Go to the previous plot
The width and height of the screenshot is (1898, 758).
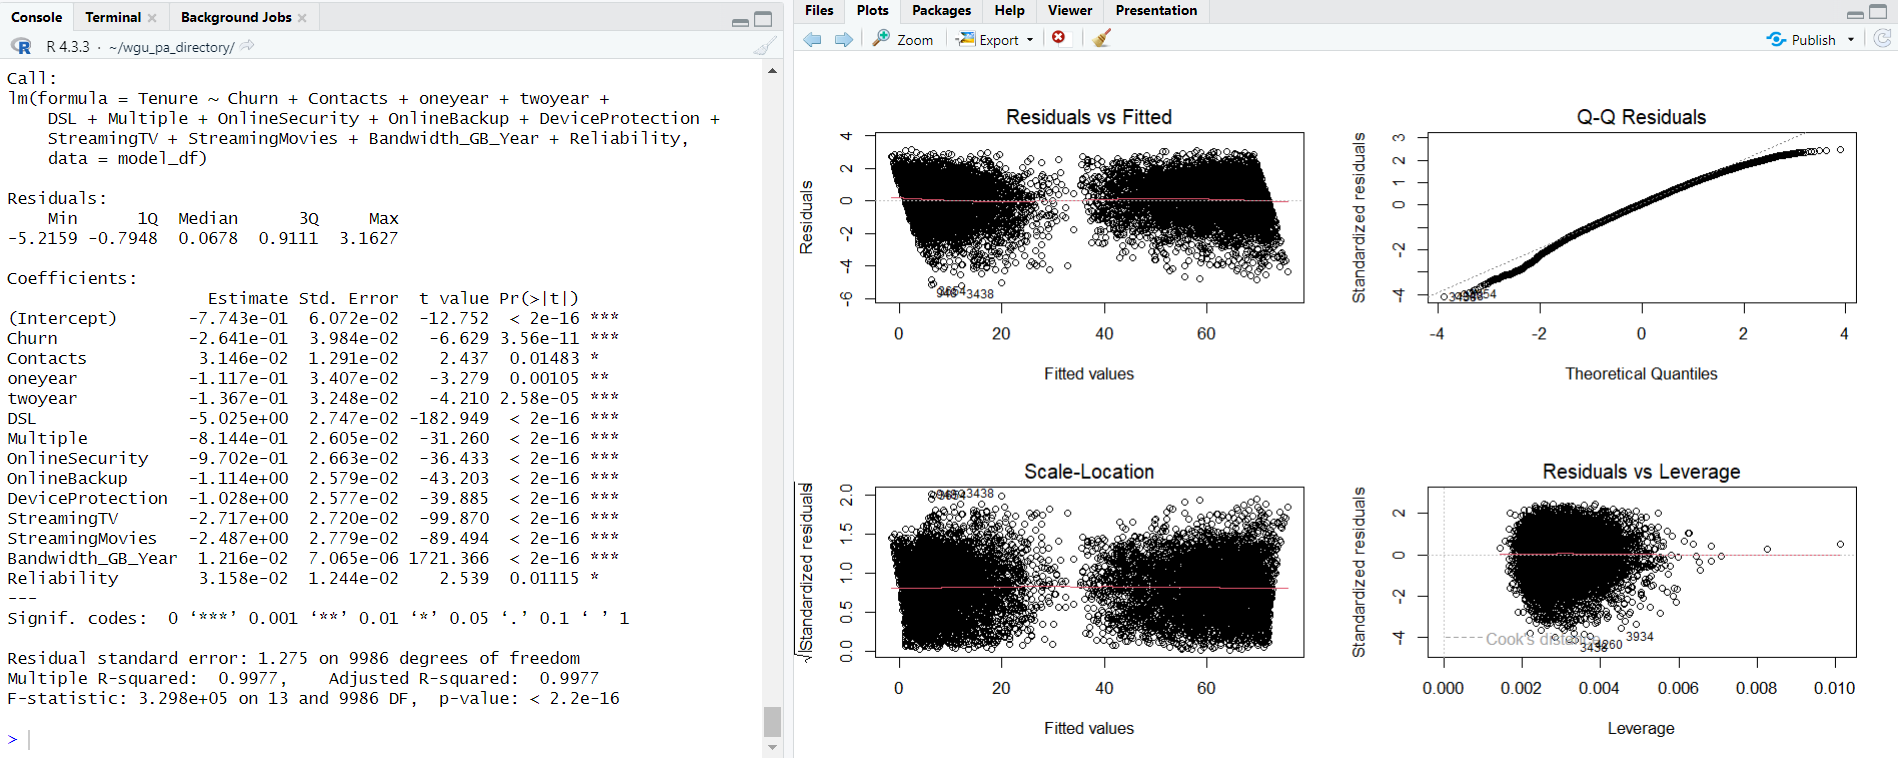point(812,39)
